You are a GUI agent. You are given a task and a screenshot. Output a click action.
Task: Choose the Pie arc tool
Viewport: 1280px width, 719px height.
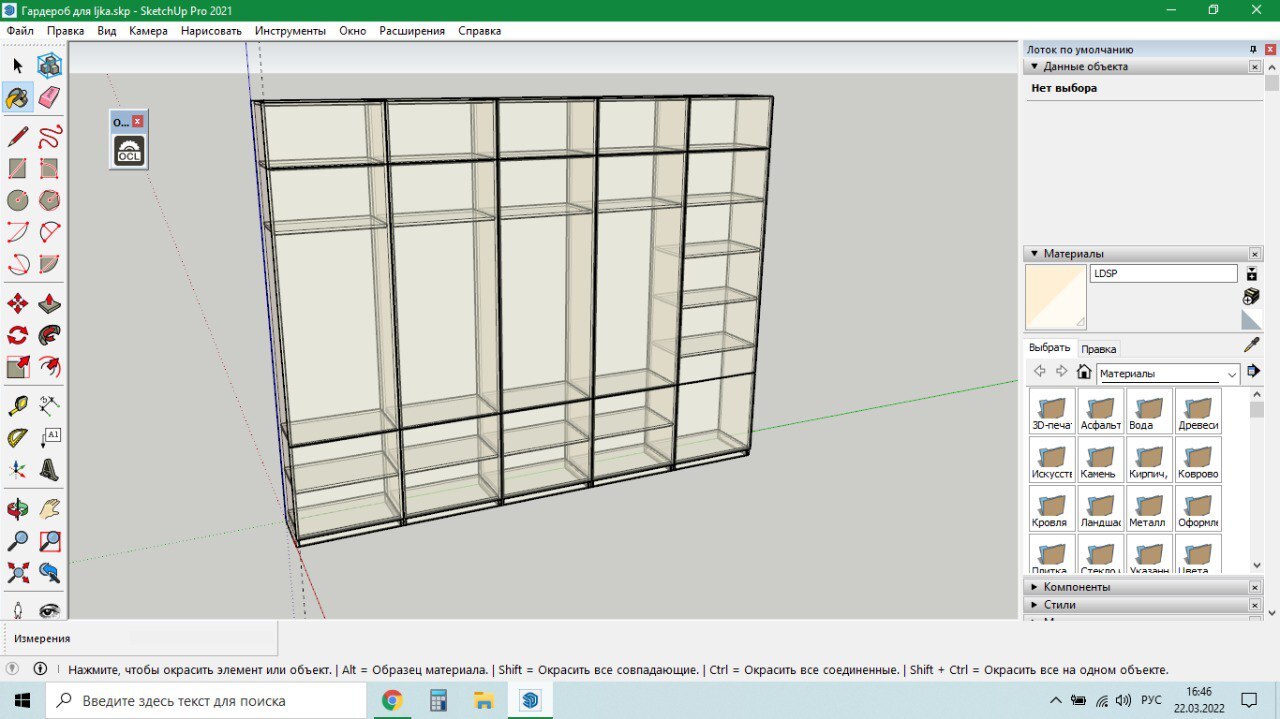(49, 264)
